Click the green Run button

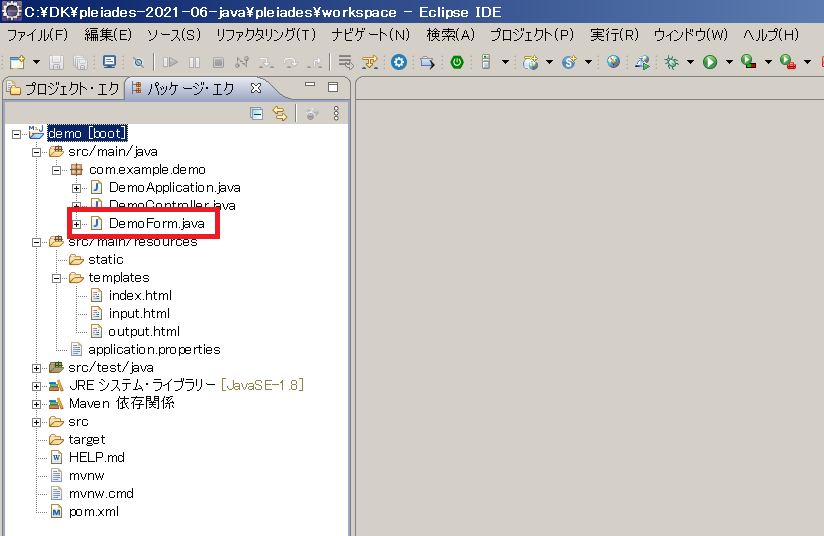[x=710, y=62]
